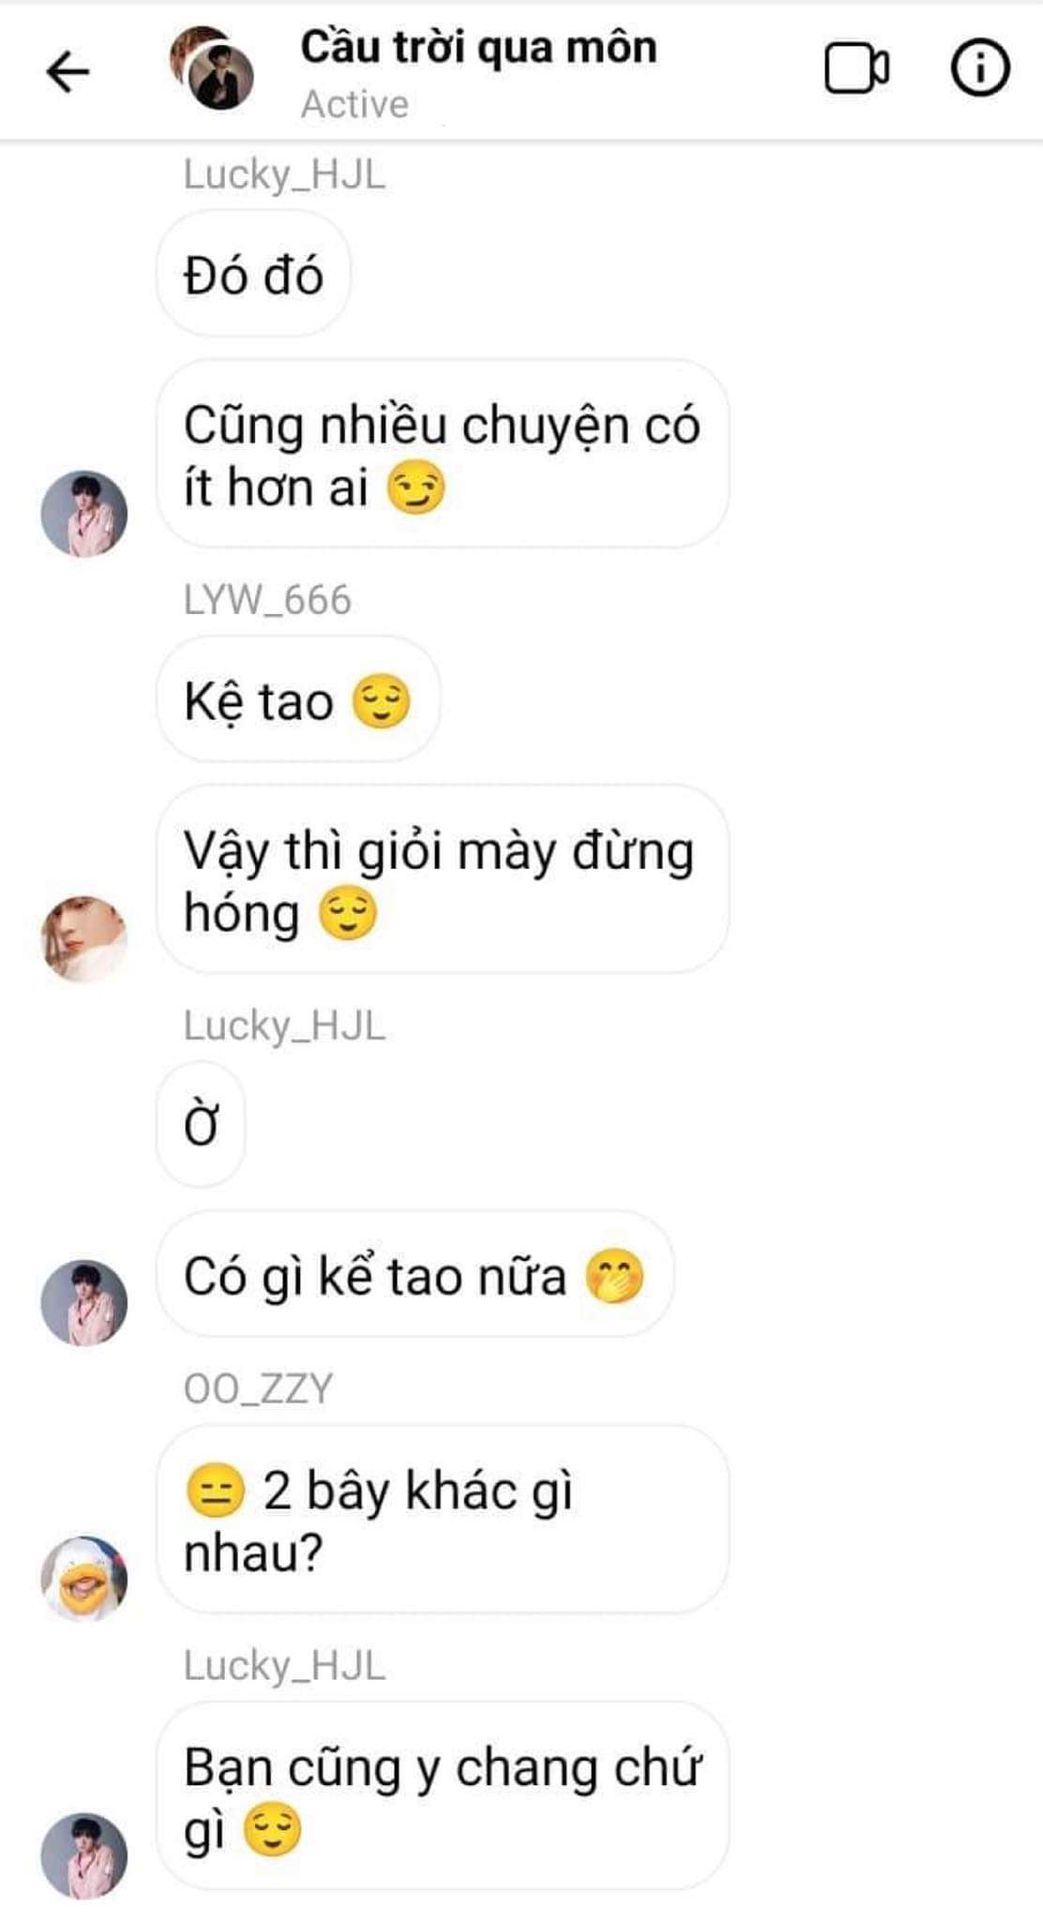Go back with the left arrow
The width and height of the screenshot is (1043, 1920).
point(68,72)
